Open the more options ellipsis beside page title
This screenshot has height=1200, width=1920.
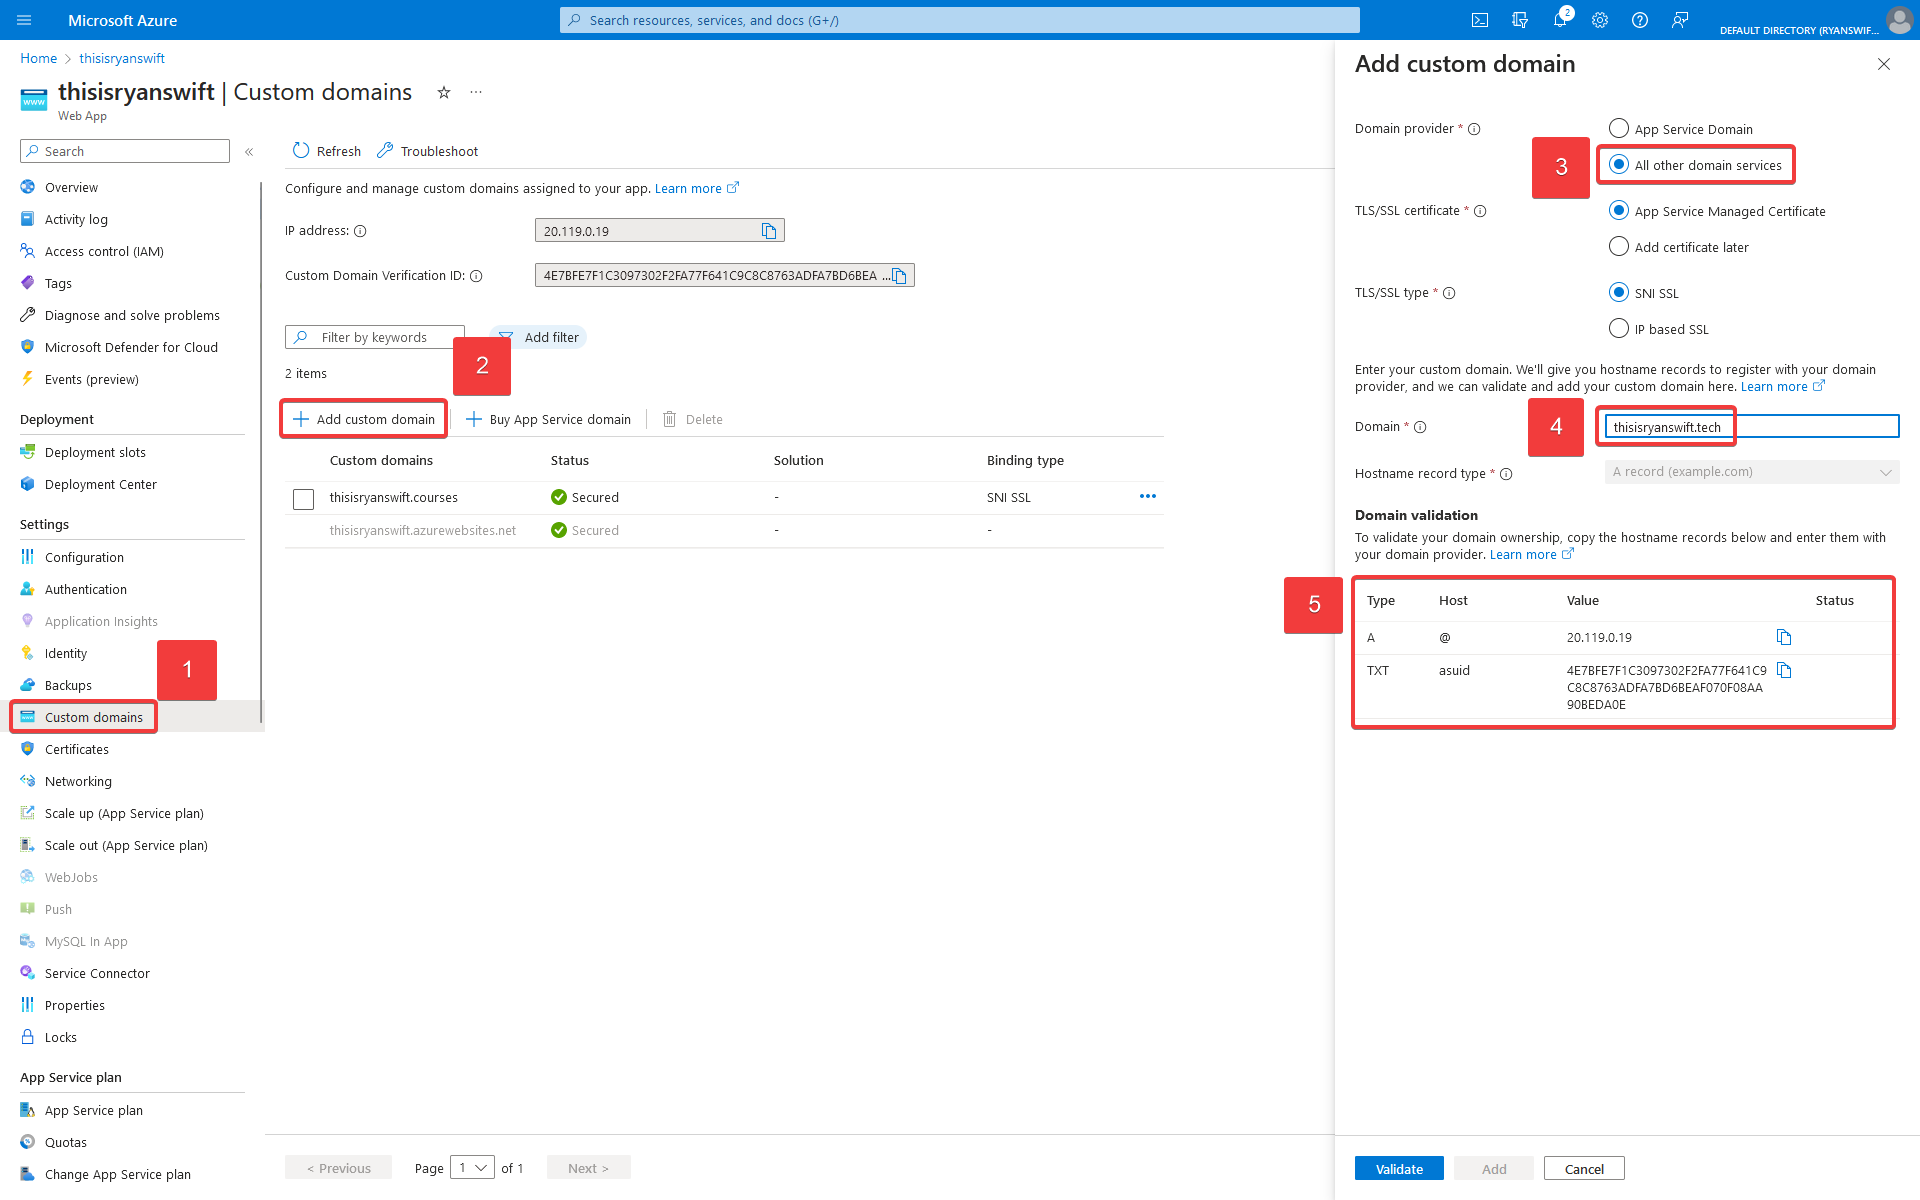(x=476, y=92)
